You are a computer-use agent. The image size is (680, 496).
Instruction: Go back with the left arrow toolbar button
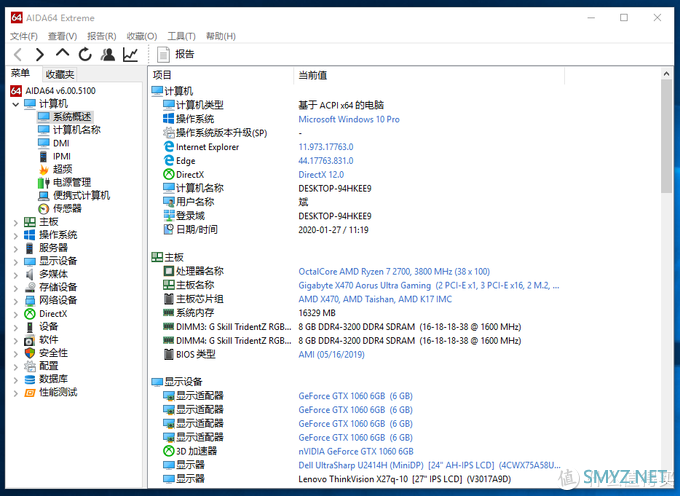pyautogui.click(x=18, y=54)
